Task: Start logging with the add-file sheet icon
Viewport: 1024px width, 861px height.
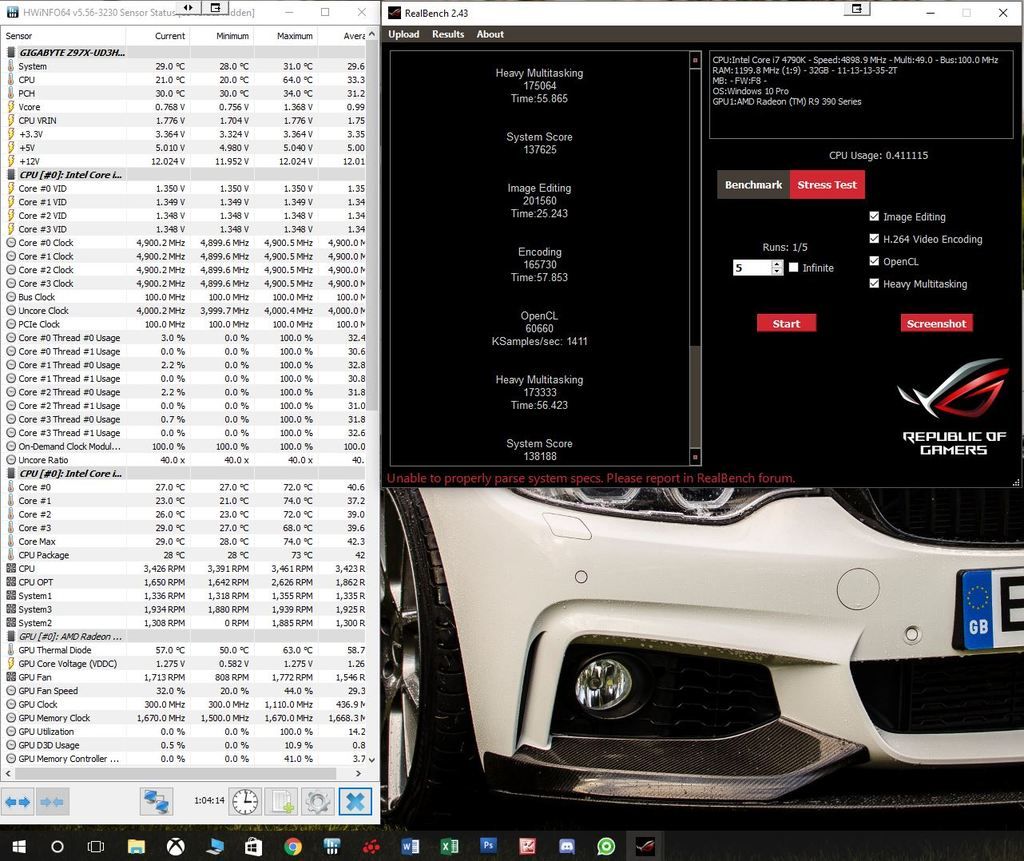Action: (282, 801)
